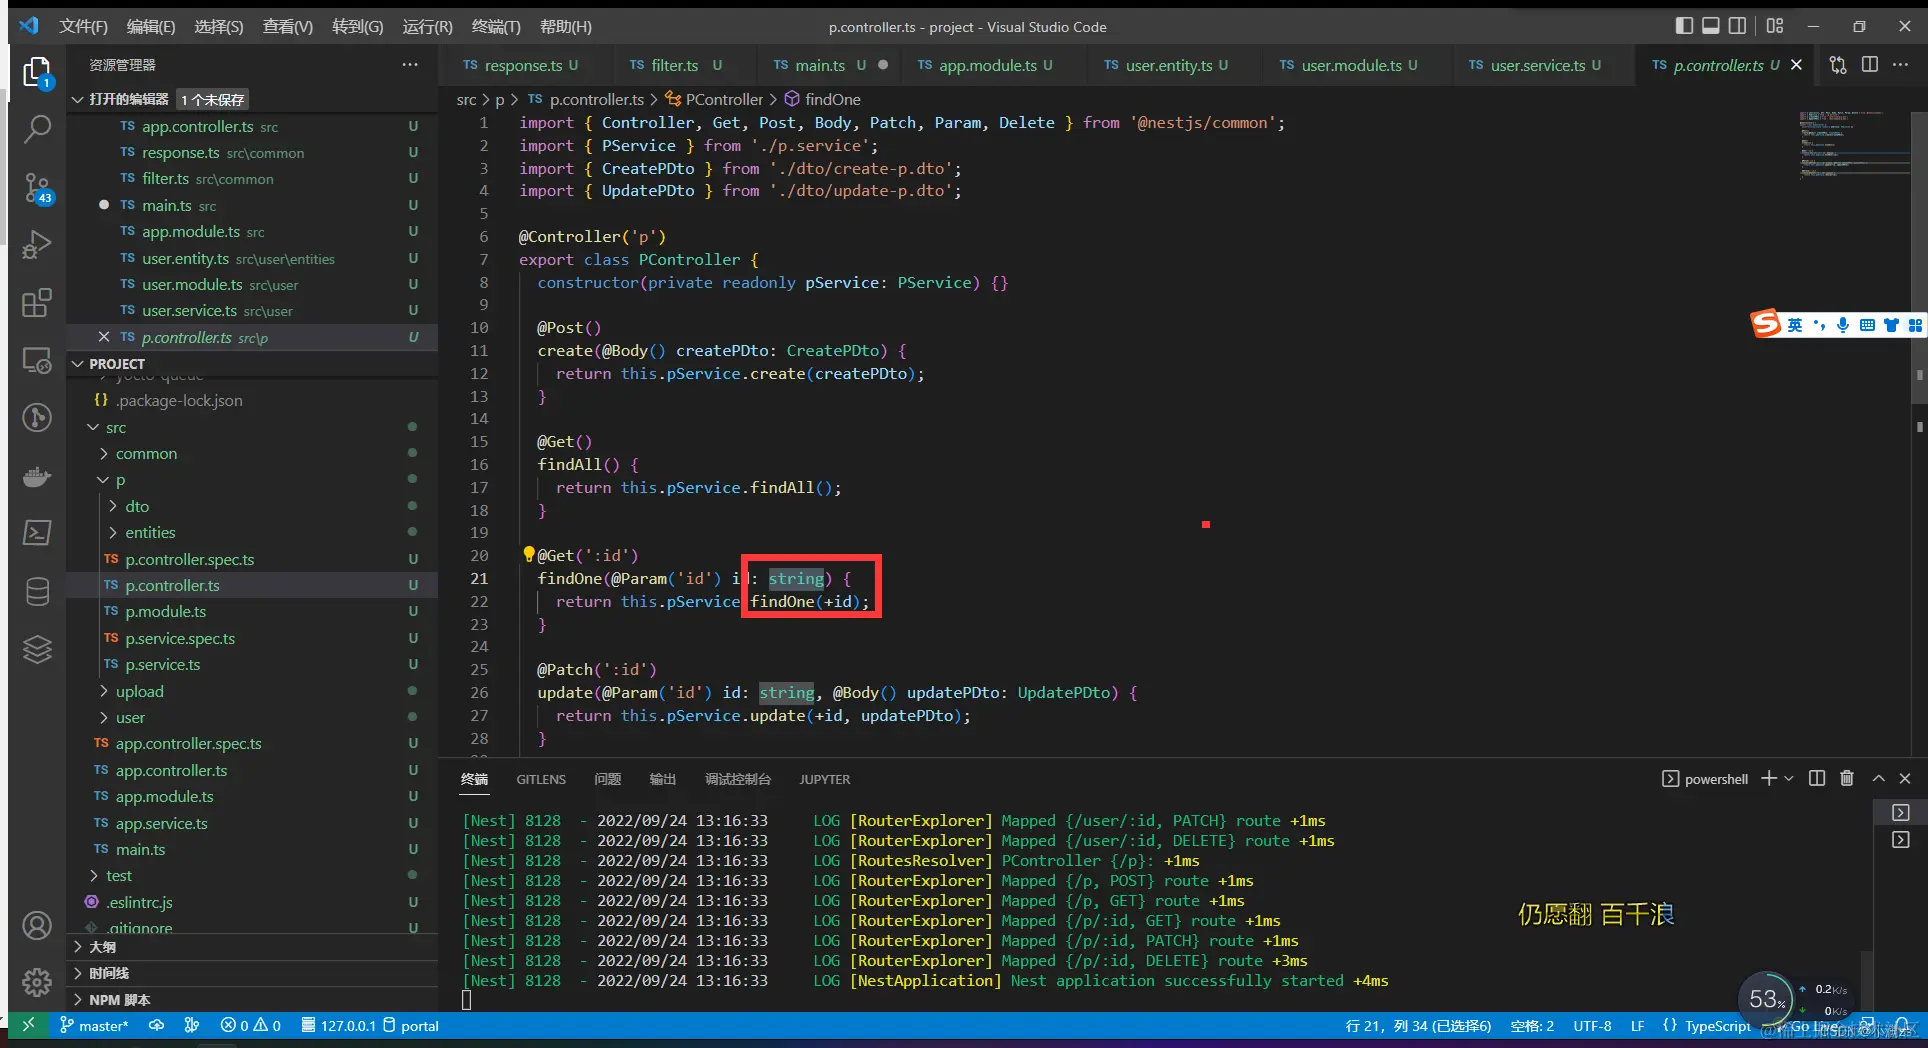Image resolution: width=1928 pixels, height=1048 pixels.
Task: Customize layout from title bar icon
Action: [x=1775, y=26]
